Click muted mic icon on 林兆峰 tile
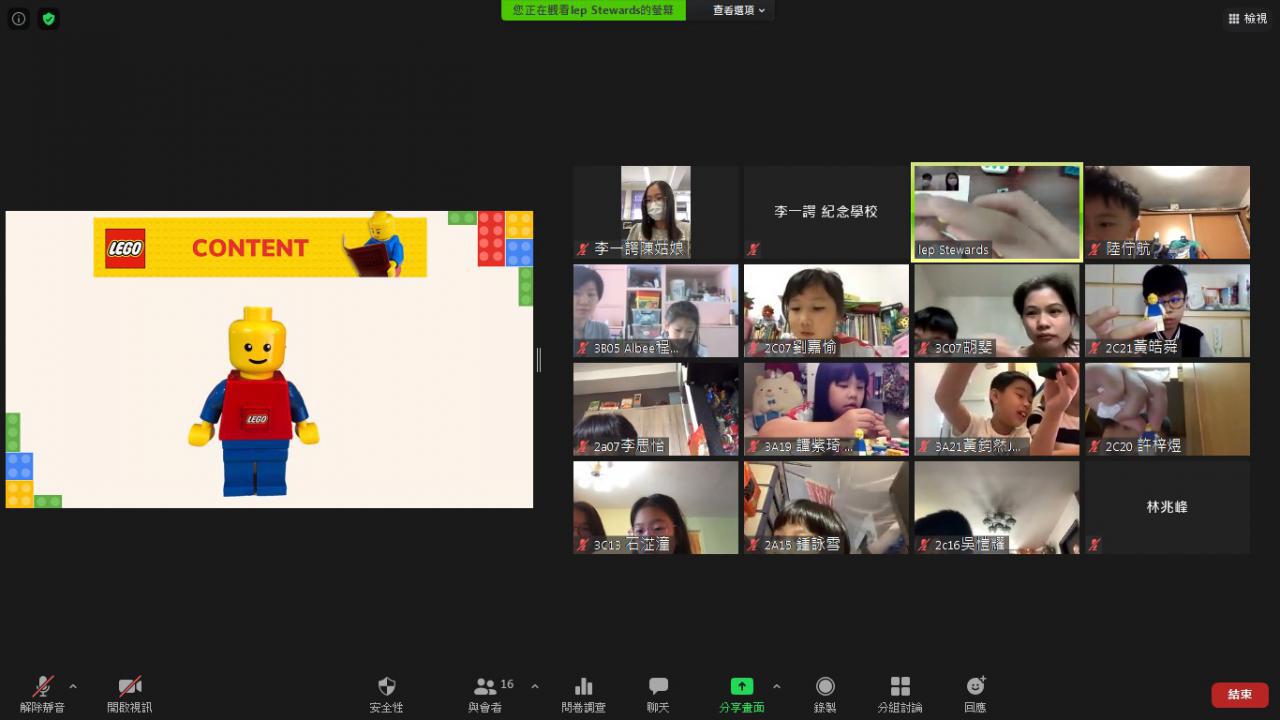Viewport: 1280px width, 720px height. [1095, 544]
